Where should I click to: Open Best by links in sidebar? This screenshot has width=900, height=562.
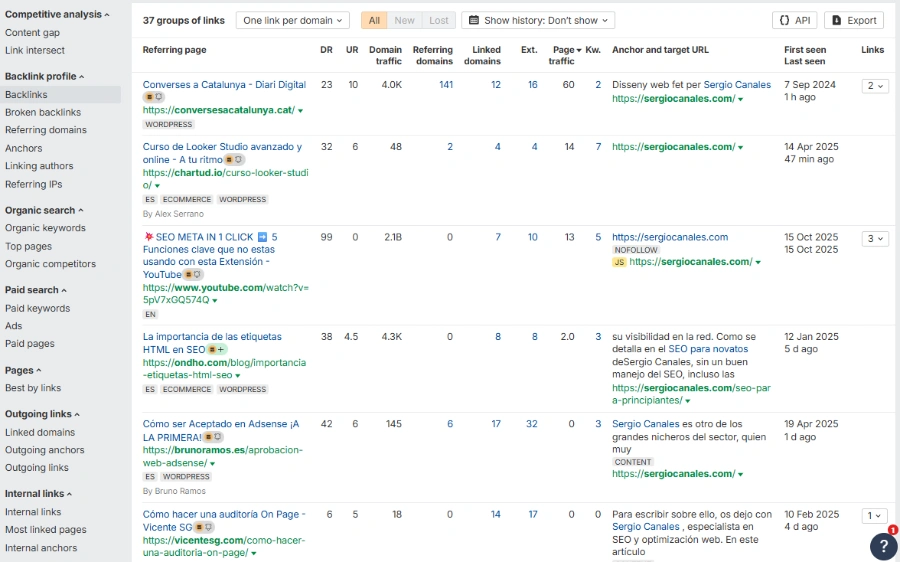(33, 388)
